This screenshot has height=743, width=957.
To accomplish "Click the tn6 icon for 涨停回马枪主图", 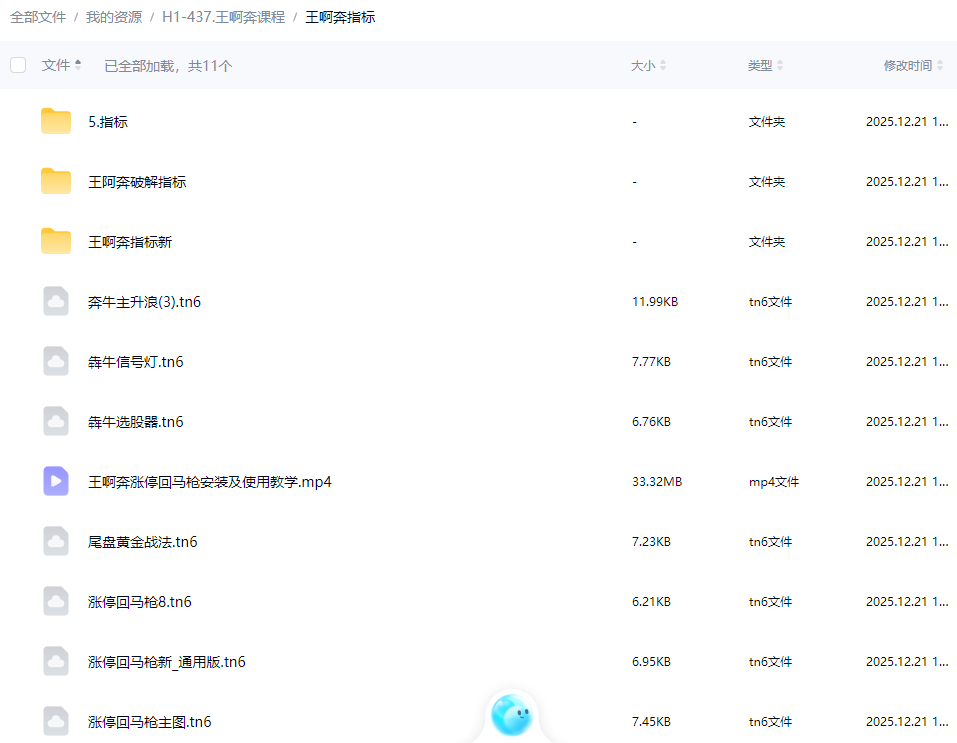I will [56, 721].
